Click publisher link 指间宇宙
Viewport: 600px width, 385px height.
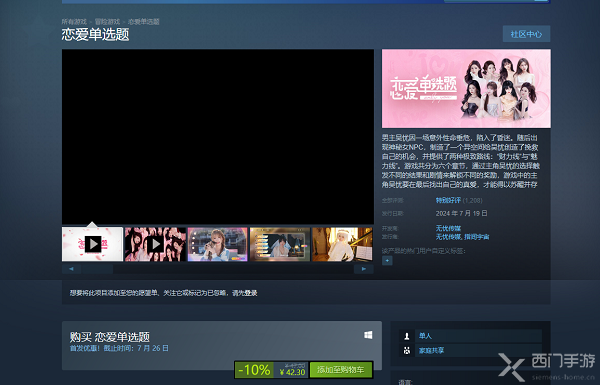click(476, 237)
